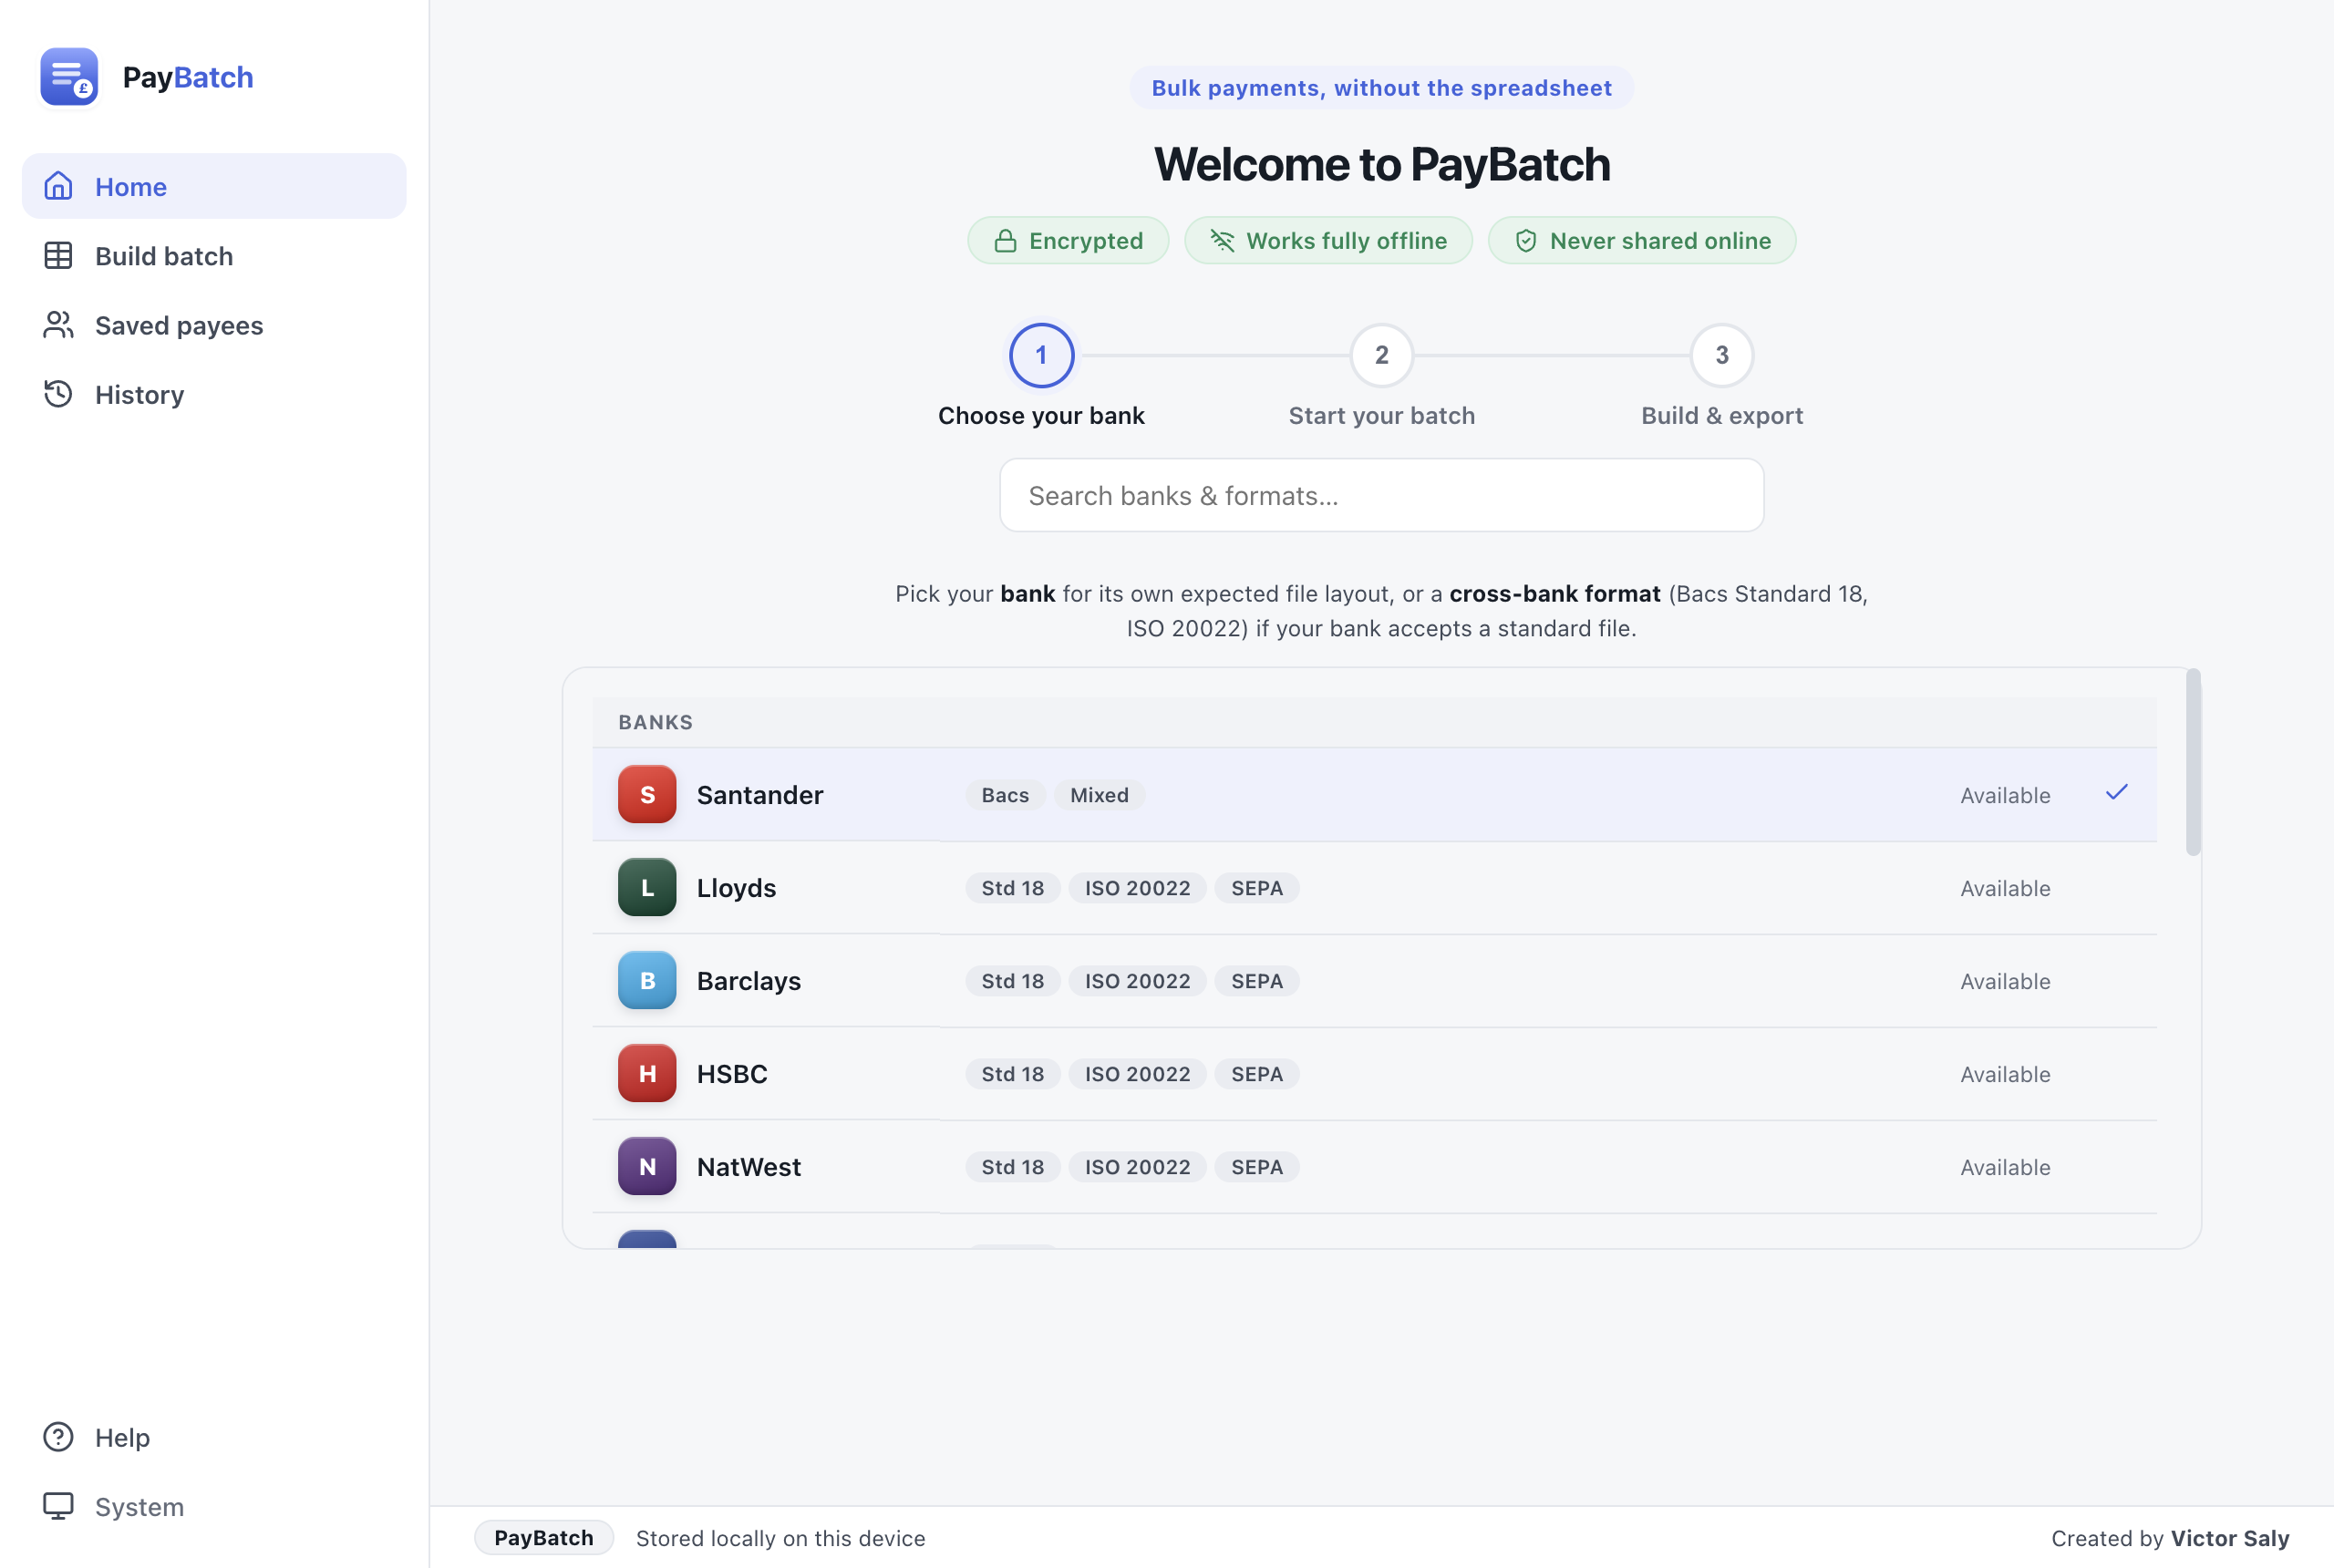
Task: Focus the Search banks & formats field
Action: (1382, 495)
